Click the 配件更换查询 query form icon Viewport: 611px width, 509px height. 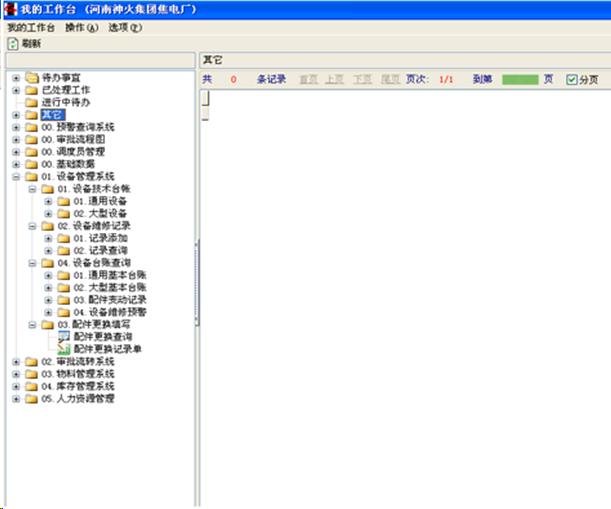click(63, 337)
